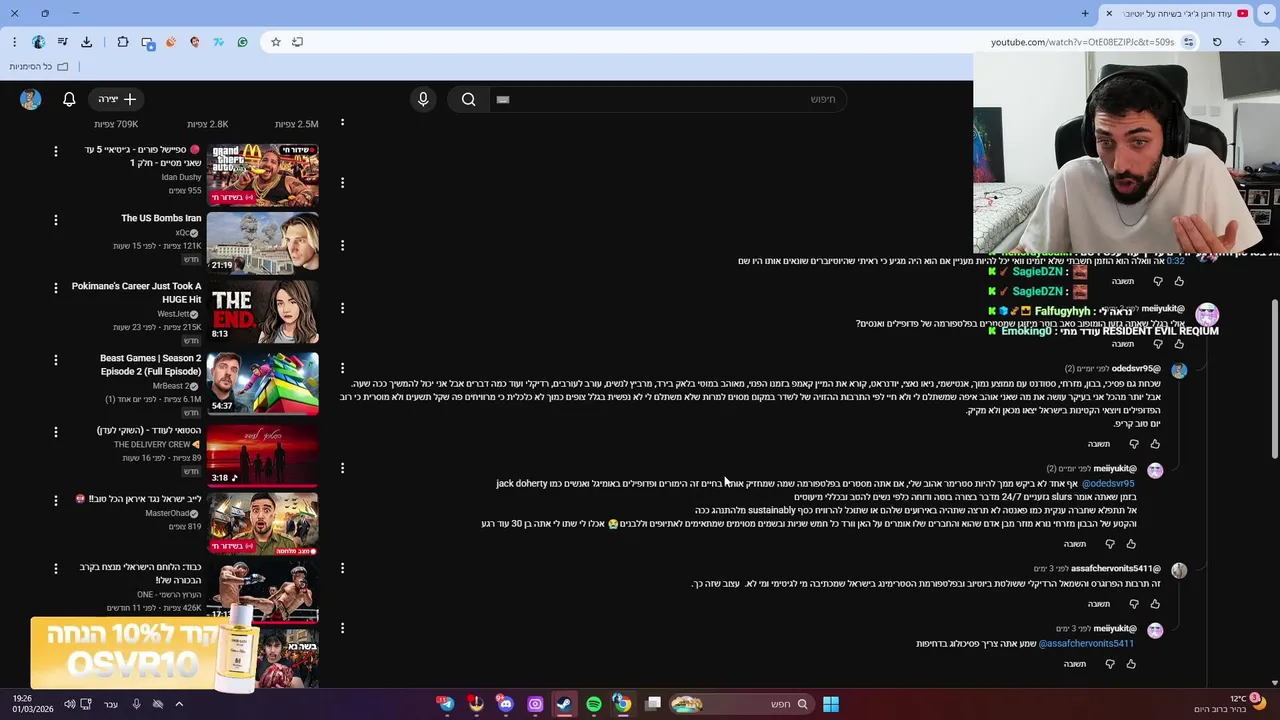Like meiiyukit's jack doherty reply
The width and height of the screenshot is (1280, 720).
(1131, 544)
